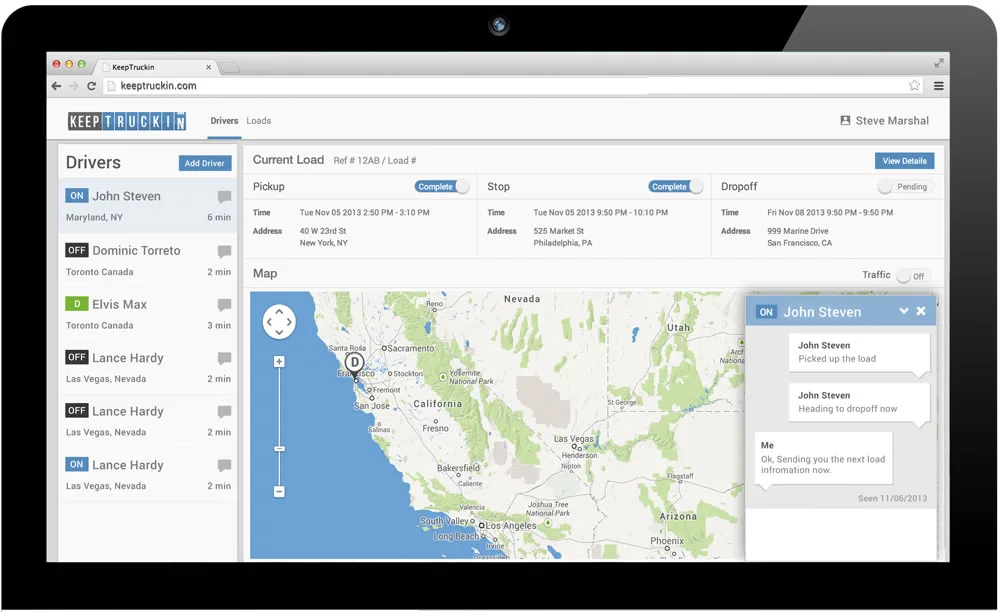Click Maryland, NY location text
The width and height of the screenshot is (1000, 612).
point(94,217)
